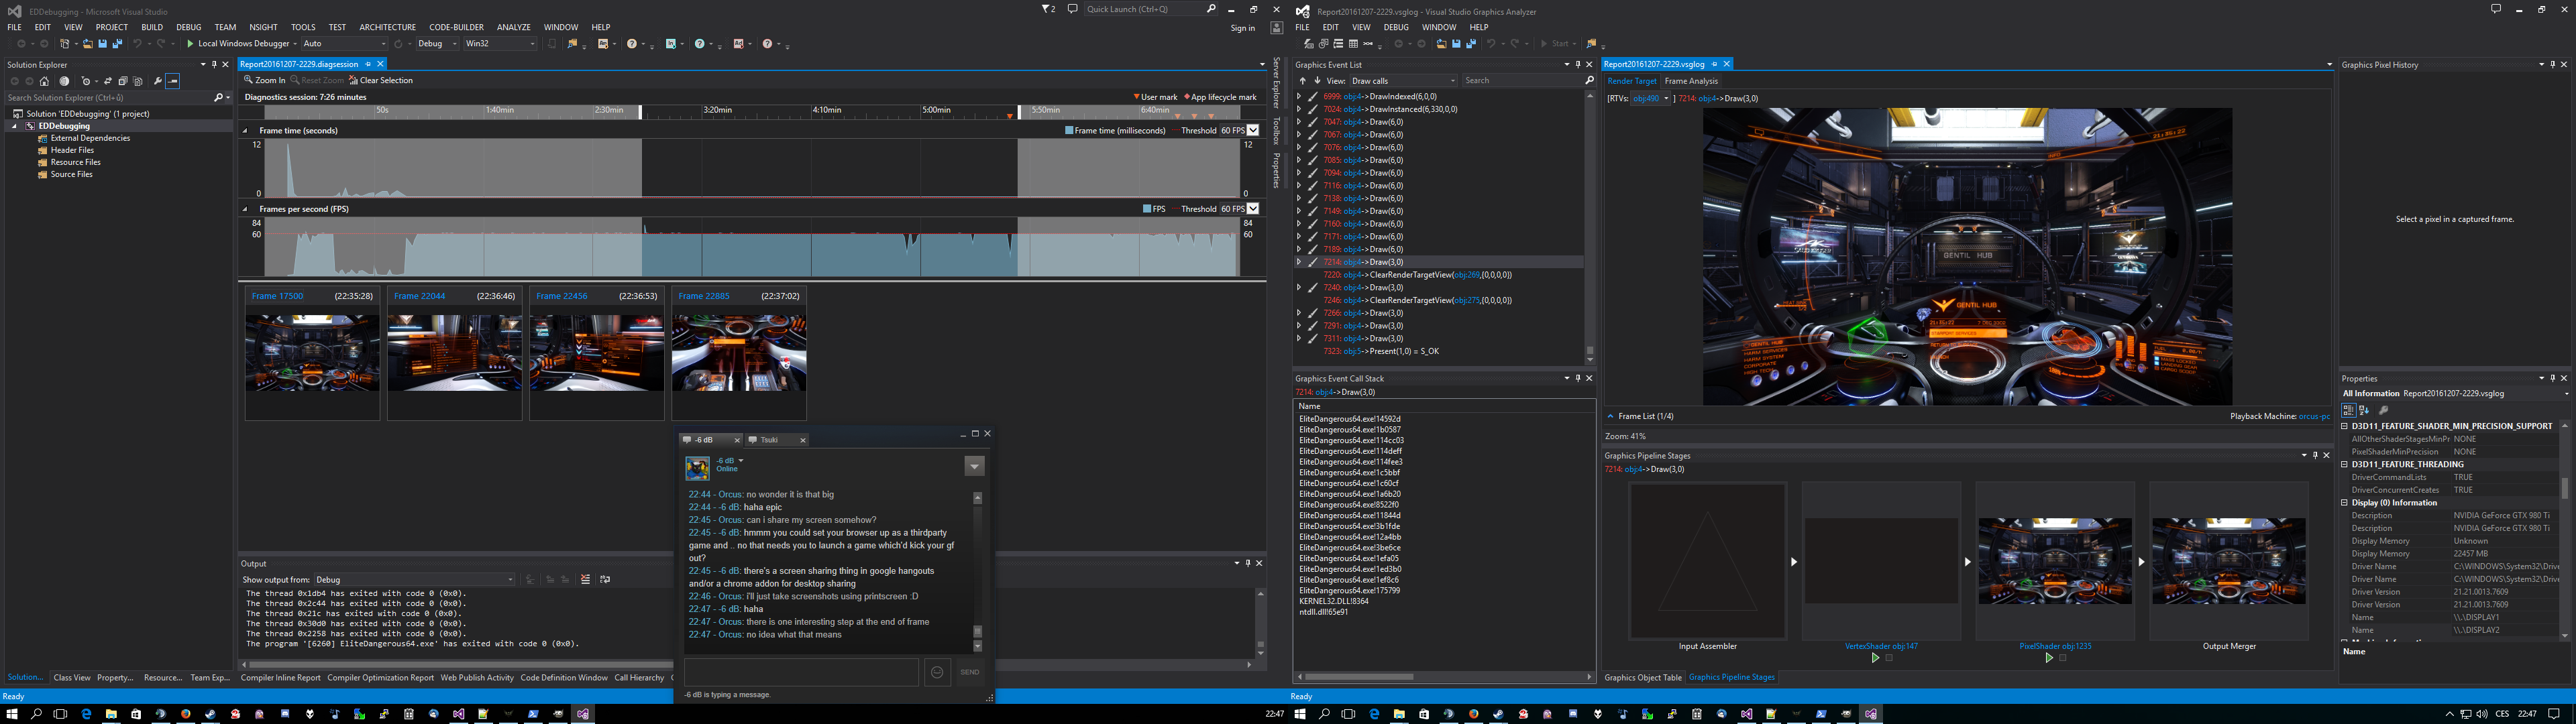The image size is (2576, 724).
Task: Click Clear Selection in diagnostics toolbar
Action: (380, 80)
